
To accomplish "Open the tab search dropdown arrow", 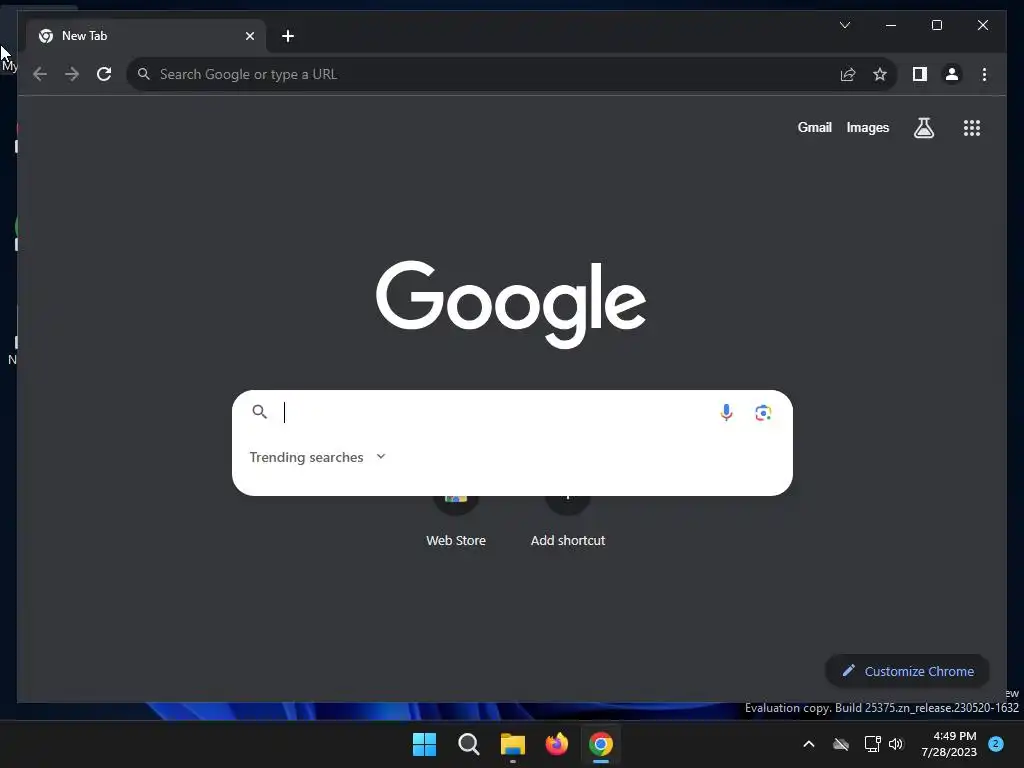I will tap(844, 25).
